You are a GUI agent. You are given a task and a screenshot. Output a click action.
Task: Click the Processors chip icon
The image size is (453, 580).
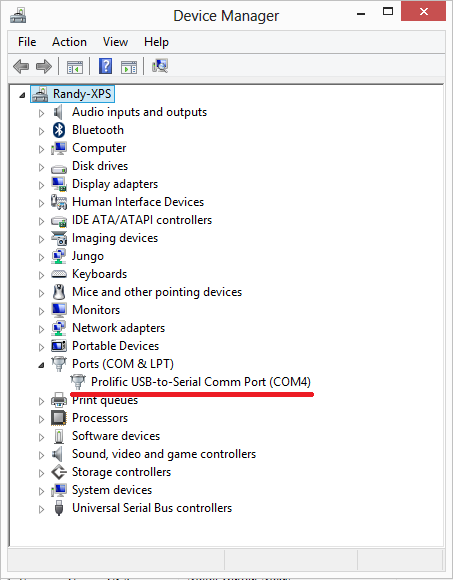click(x=59, y=418)
